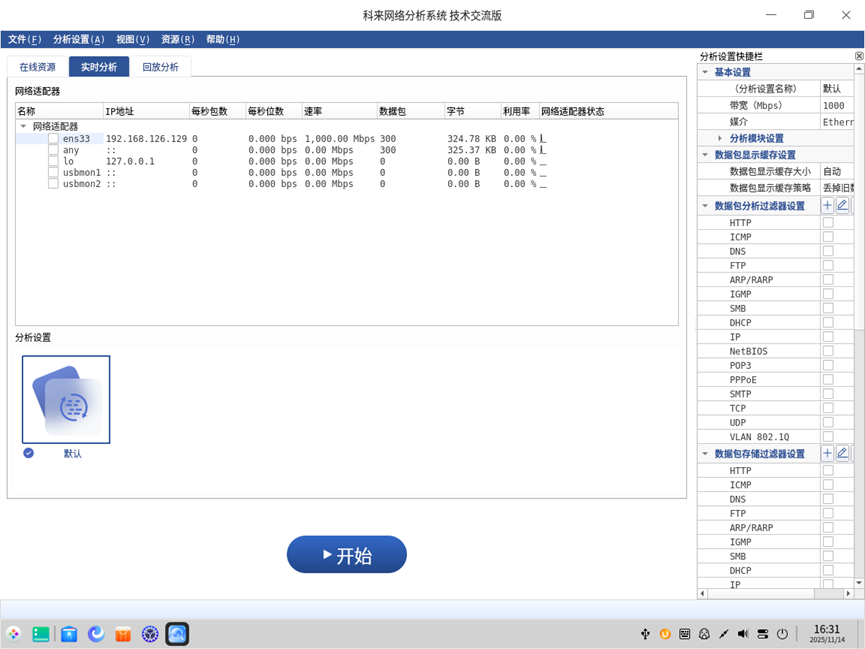Click the power icon in system tray
This screenshot has height=649, width=865.
[782, 634]
